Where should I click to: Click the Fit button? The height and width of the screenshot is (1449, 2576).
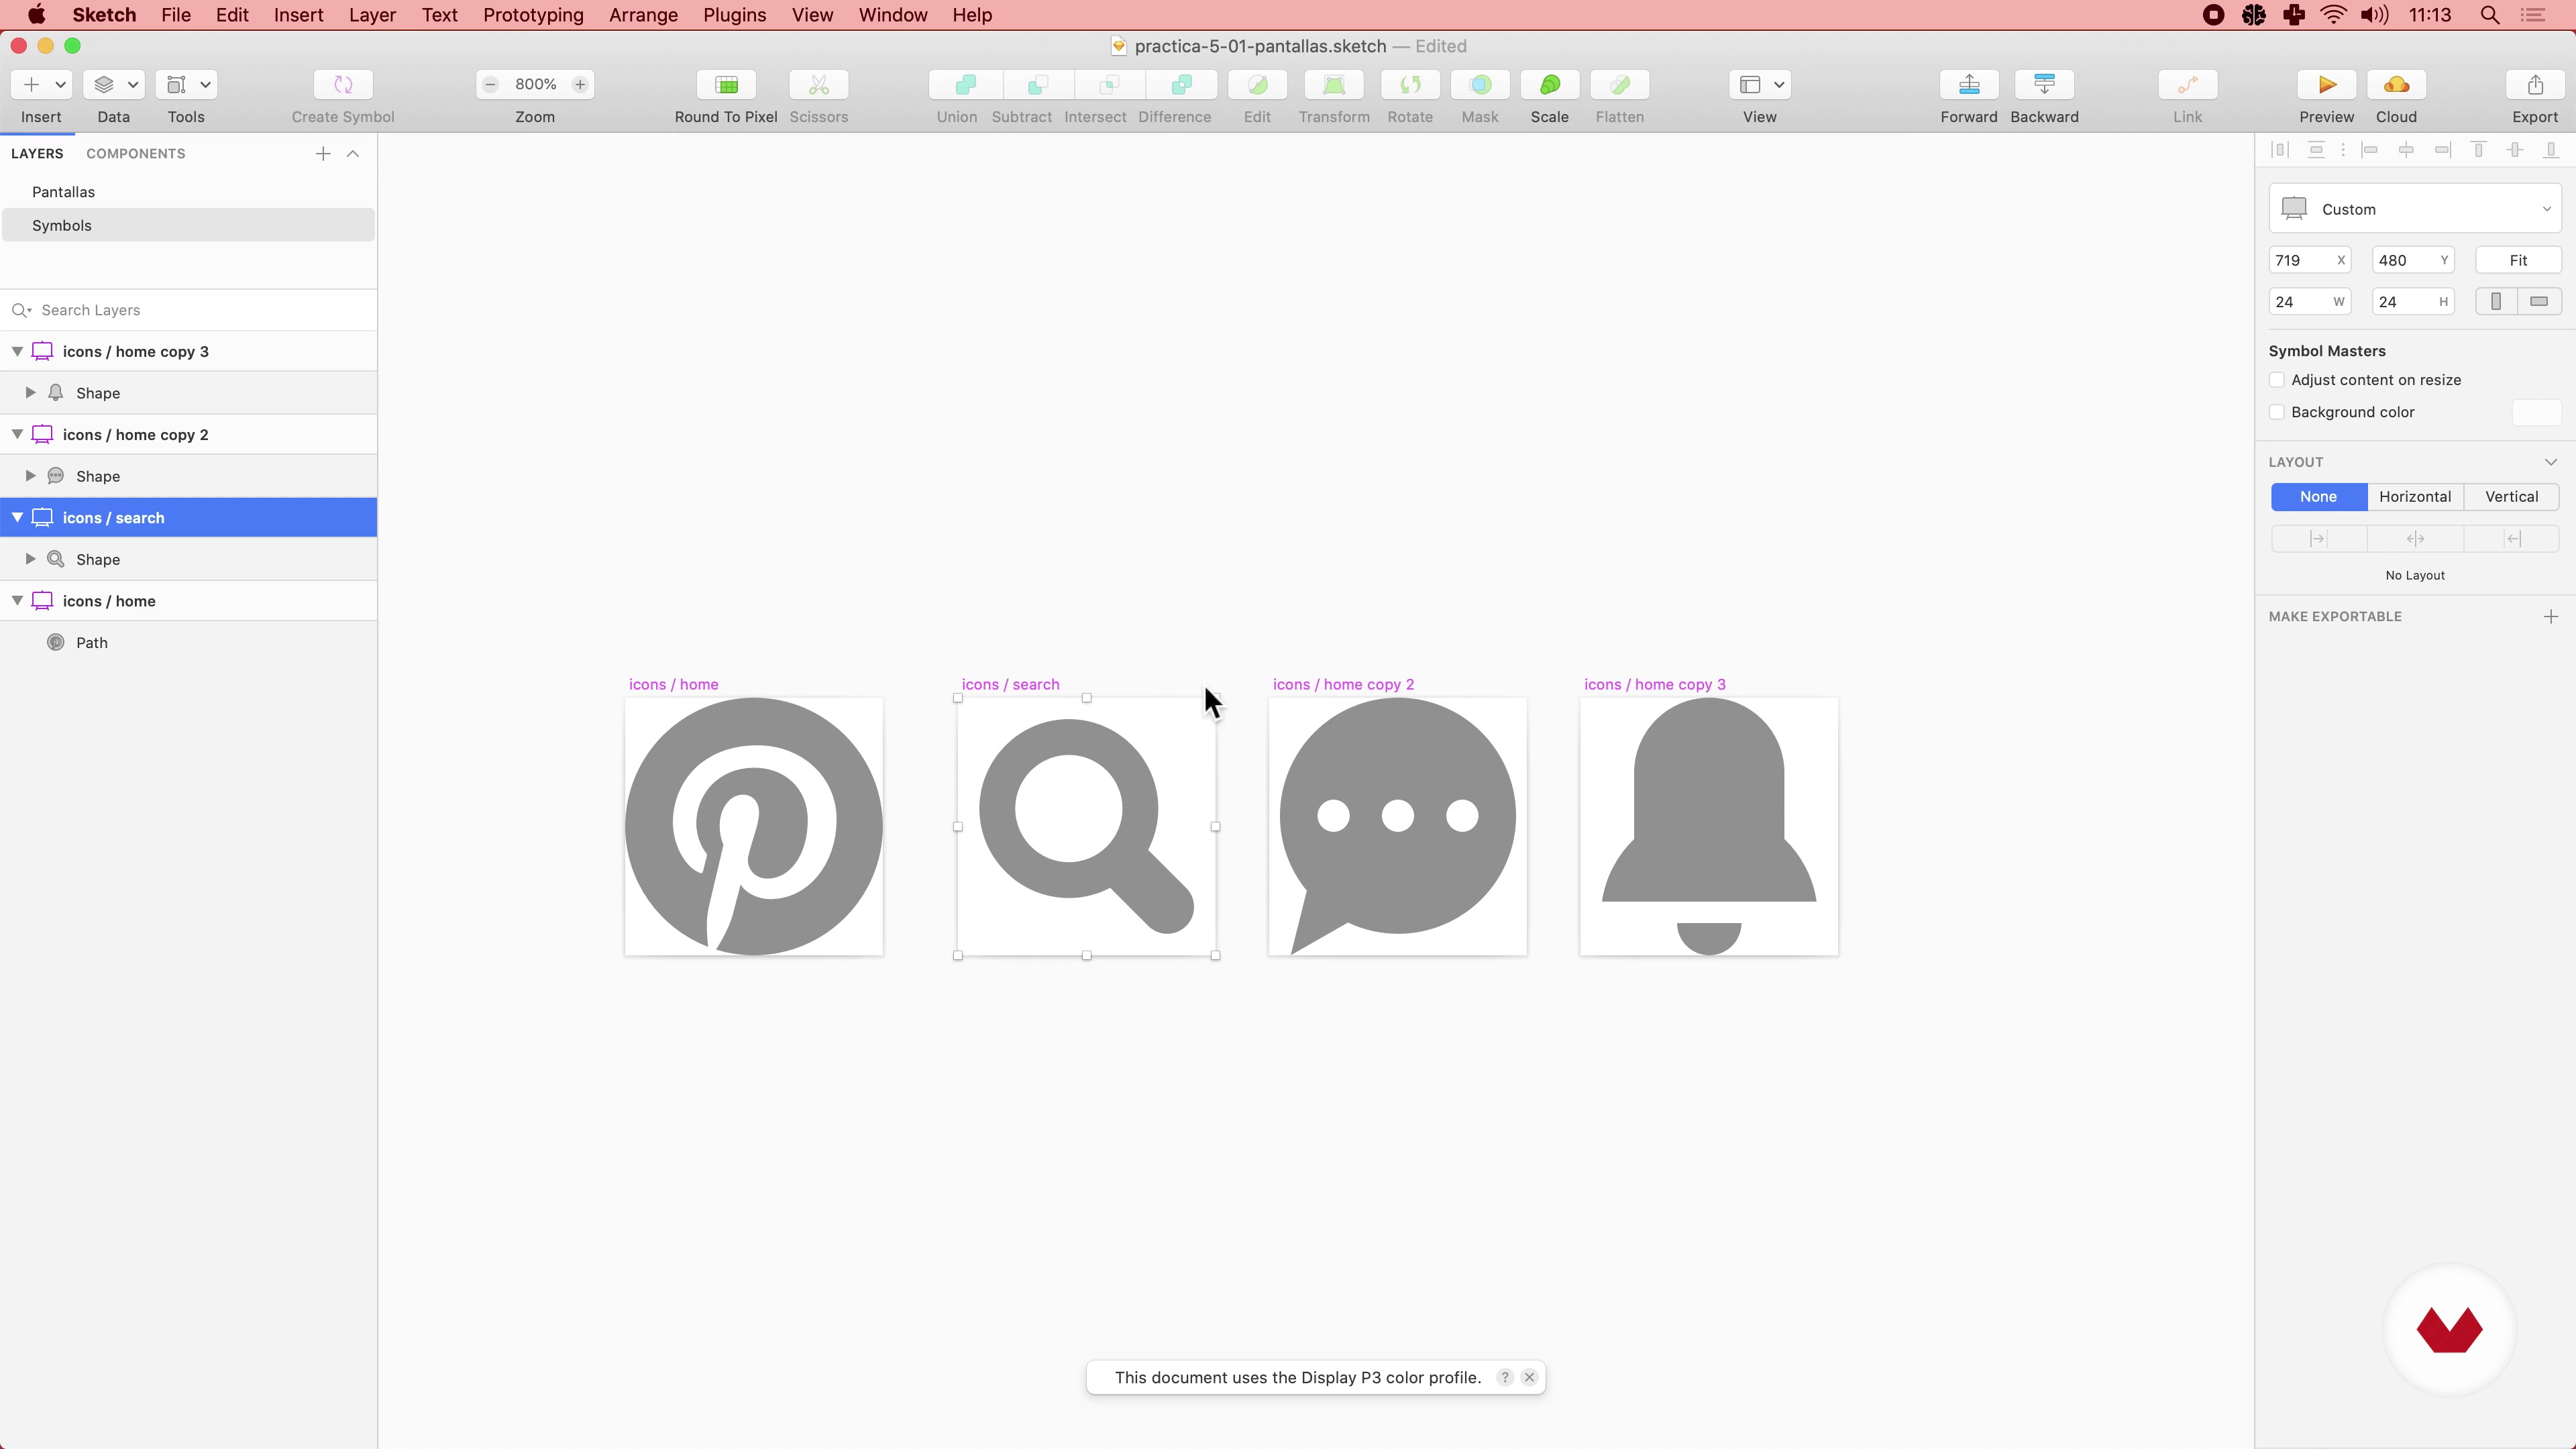pyautogui.click(x=2518, y=260)
